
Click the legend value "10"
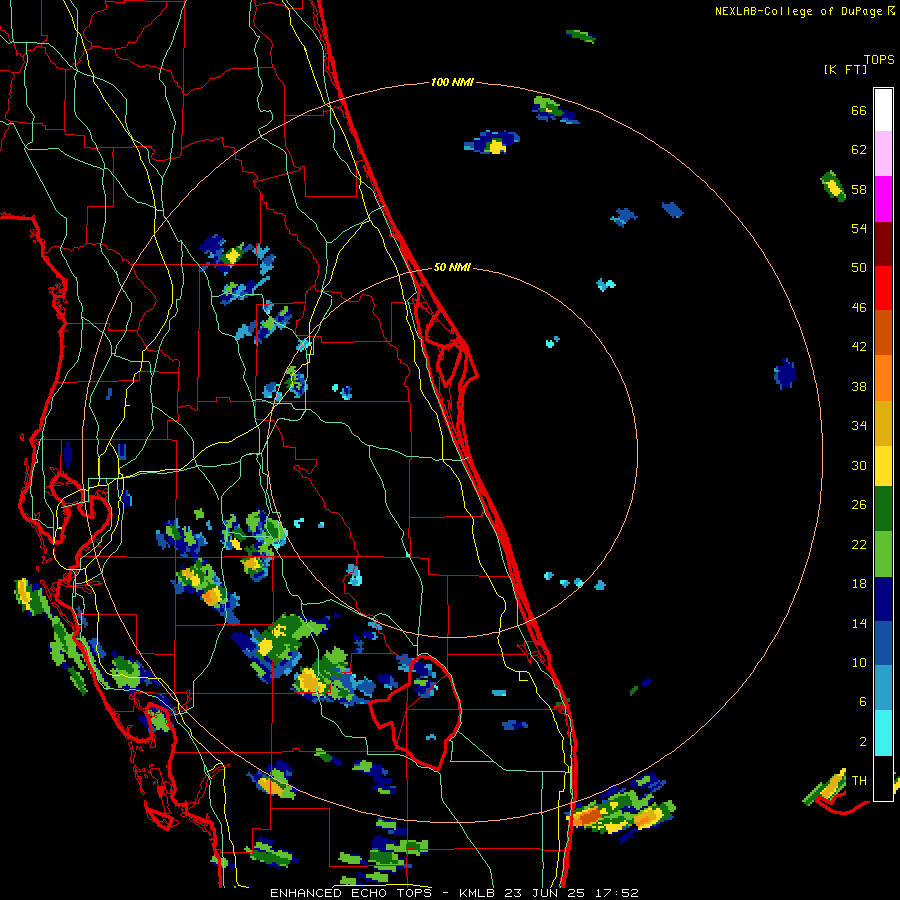coord(859,663)
